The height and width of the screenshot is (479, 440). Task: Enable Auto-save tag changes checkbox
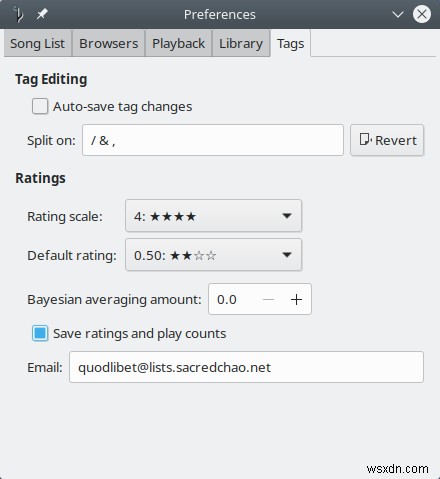tap(40, 107)
